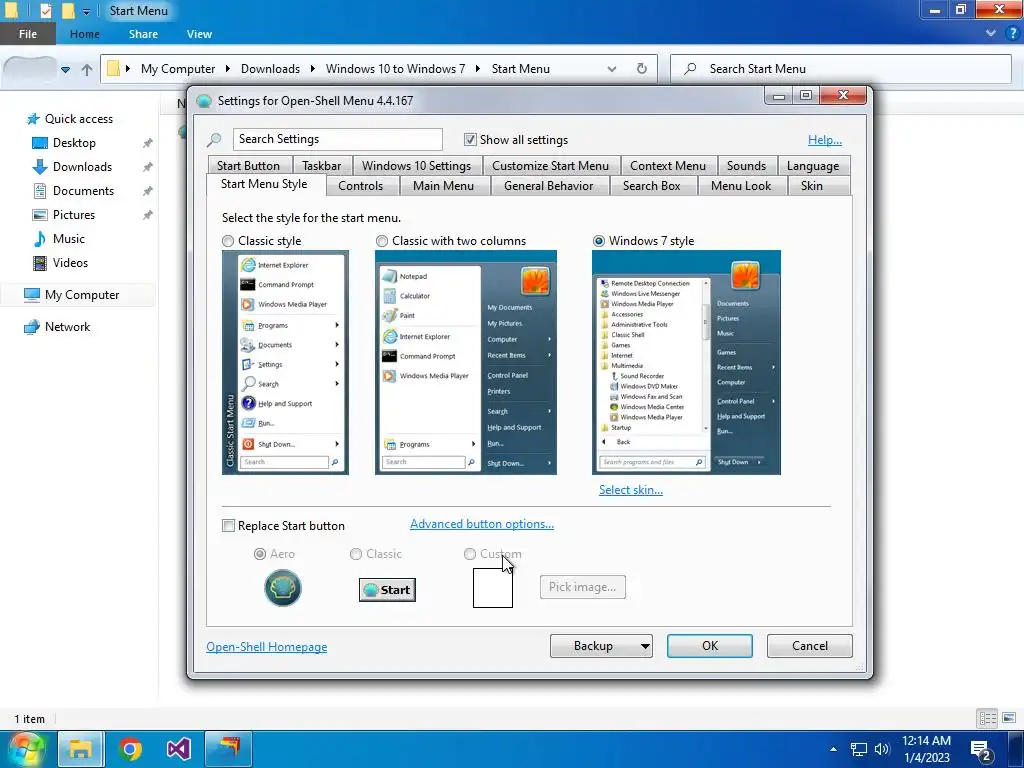Click the Search Start Menu box

841,69
